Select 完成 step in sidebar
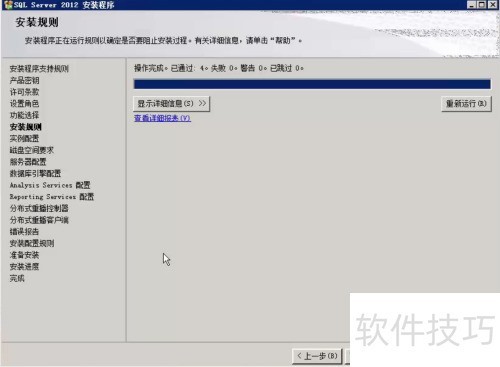The height and width of the screenshot is (367, 500). click(17, 279)
